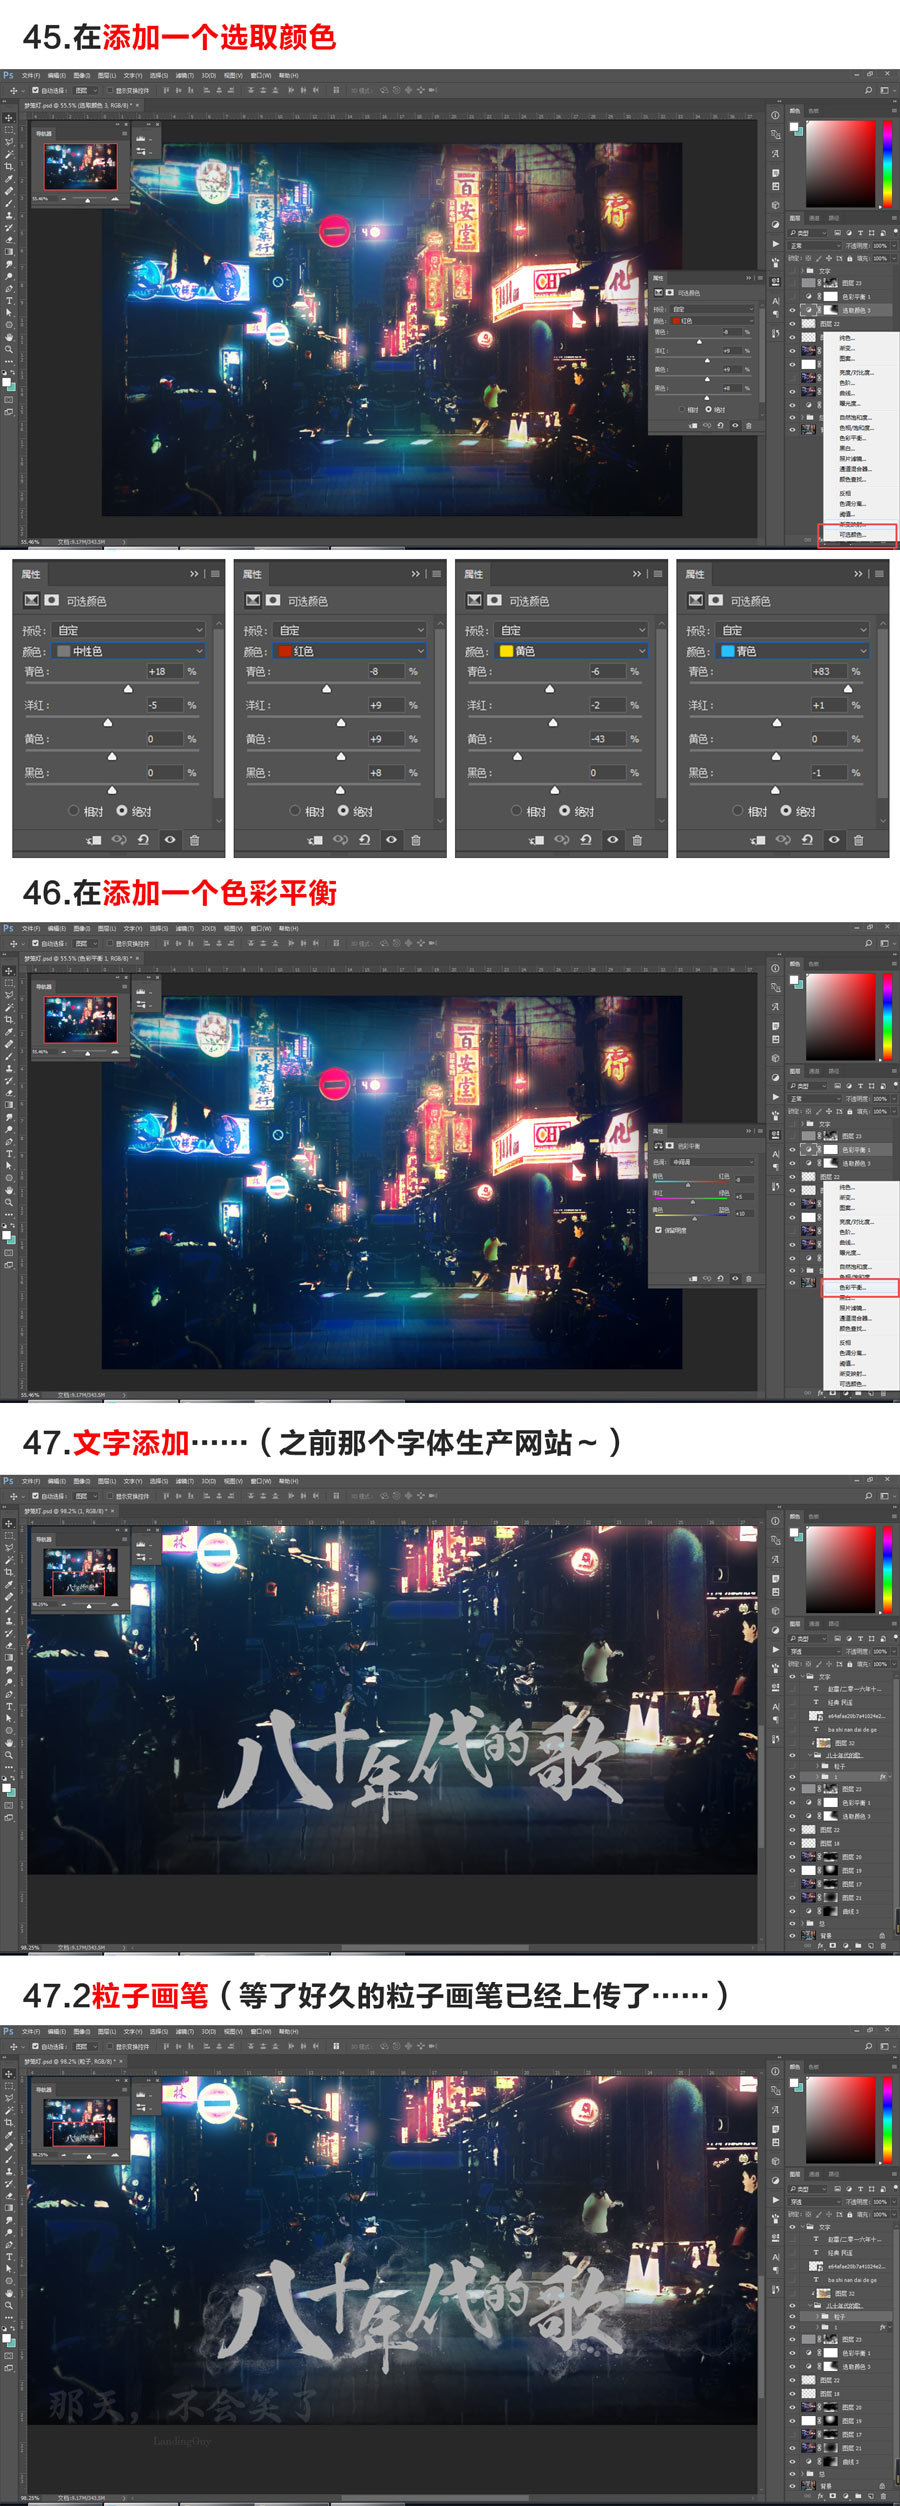Click layer mask icon in Neutrals (中性色) panel header

coord(52,600)
